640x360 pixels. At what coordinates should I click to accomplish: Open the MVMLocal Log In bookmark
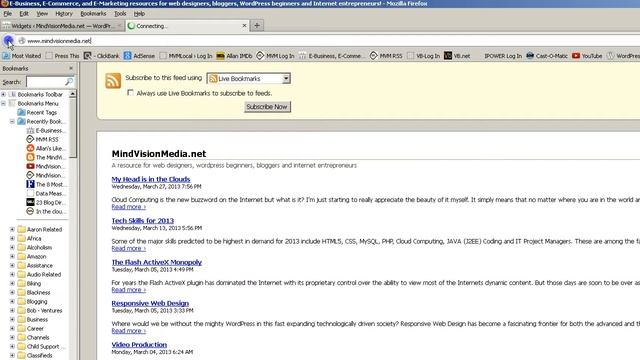186,56
